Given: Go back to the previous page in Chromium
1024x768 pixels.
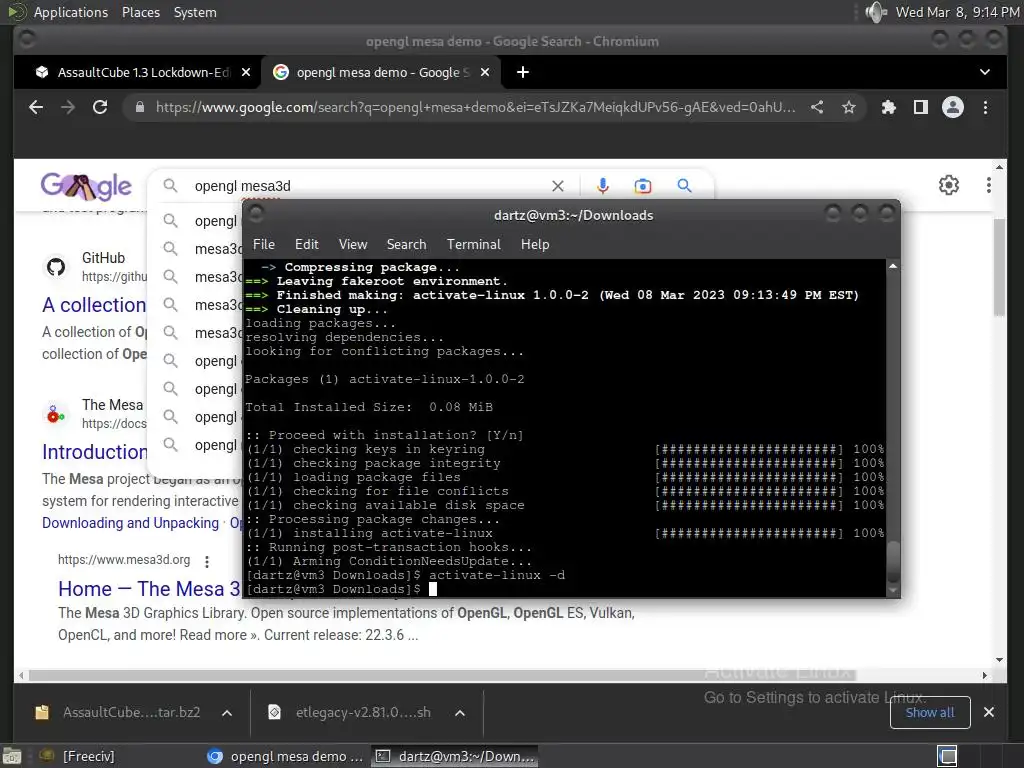Looking at the screenshot, I should coord(36,107).
